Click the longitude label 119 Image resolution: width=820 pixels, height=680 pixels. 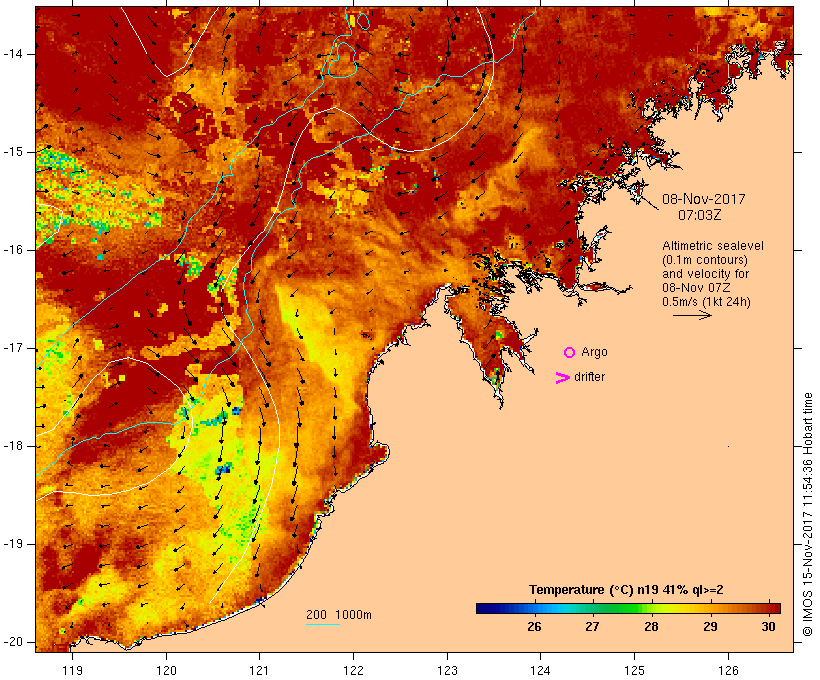[72, 670]
